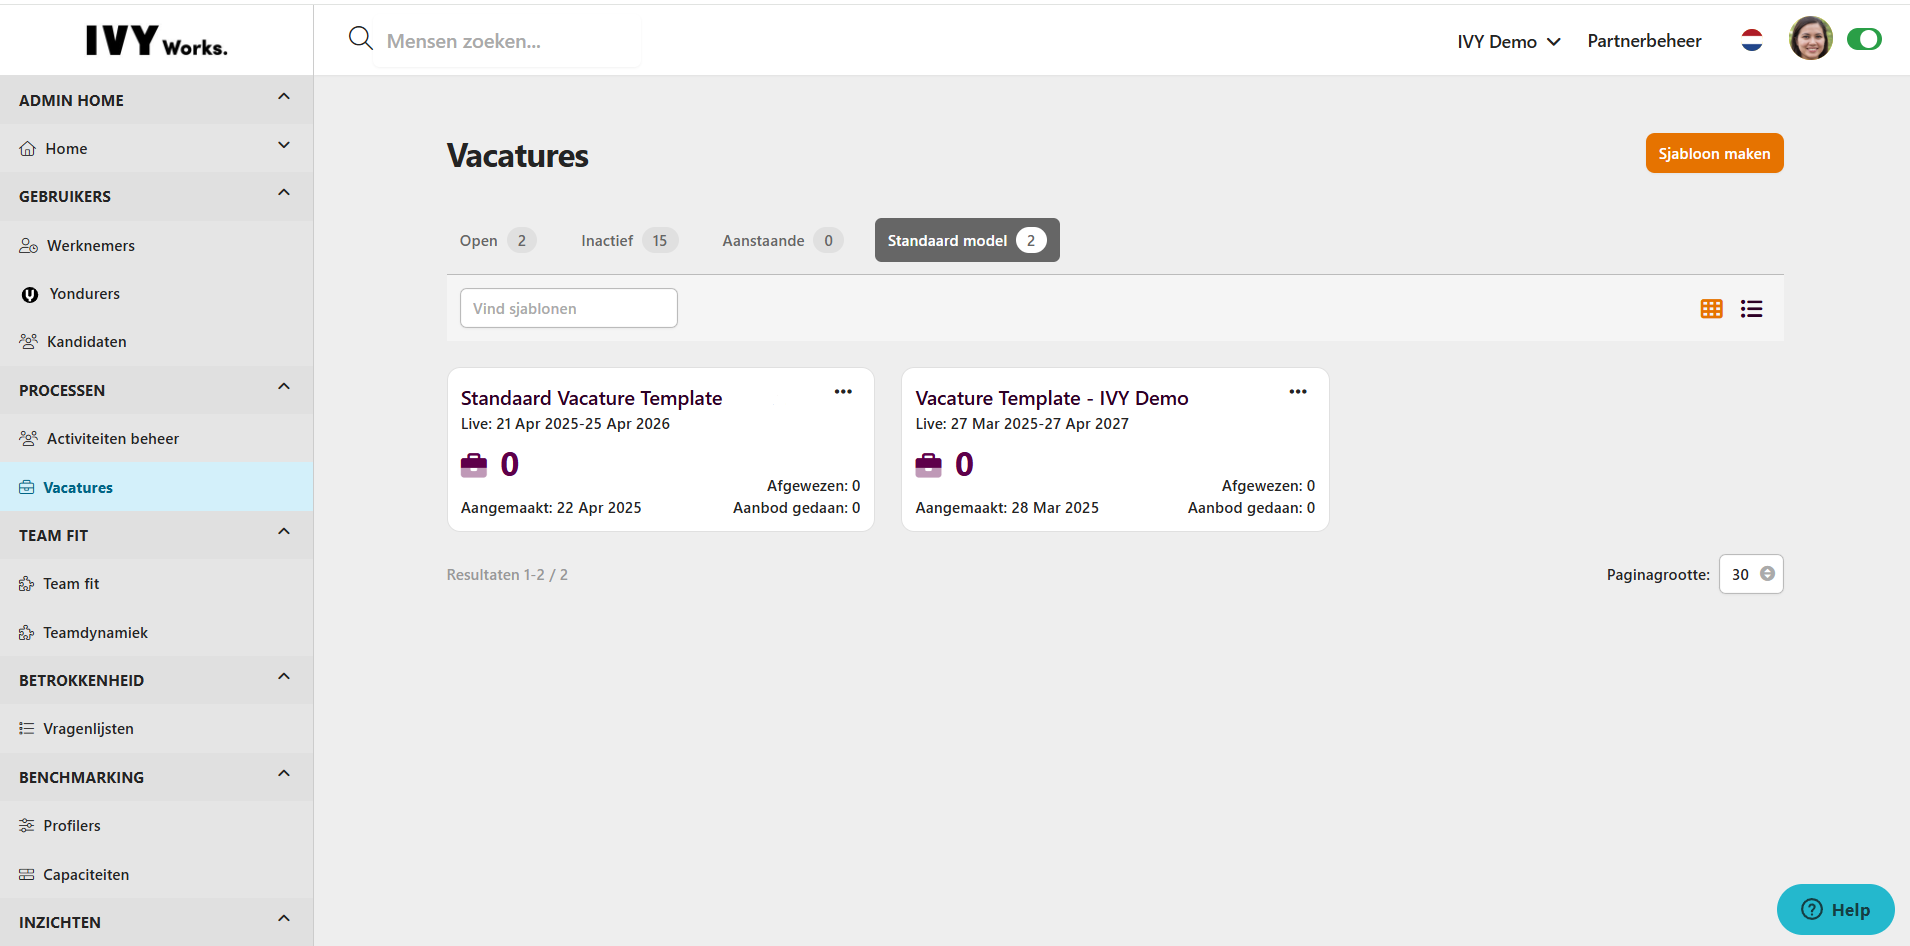1910x946 pixels.
Task: Click the Sjabloon maken button
Action: tap(1714, 153)
